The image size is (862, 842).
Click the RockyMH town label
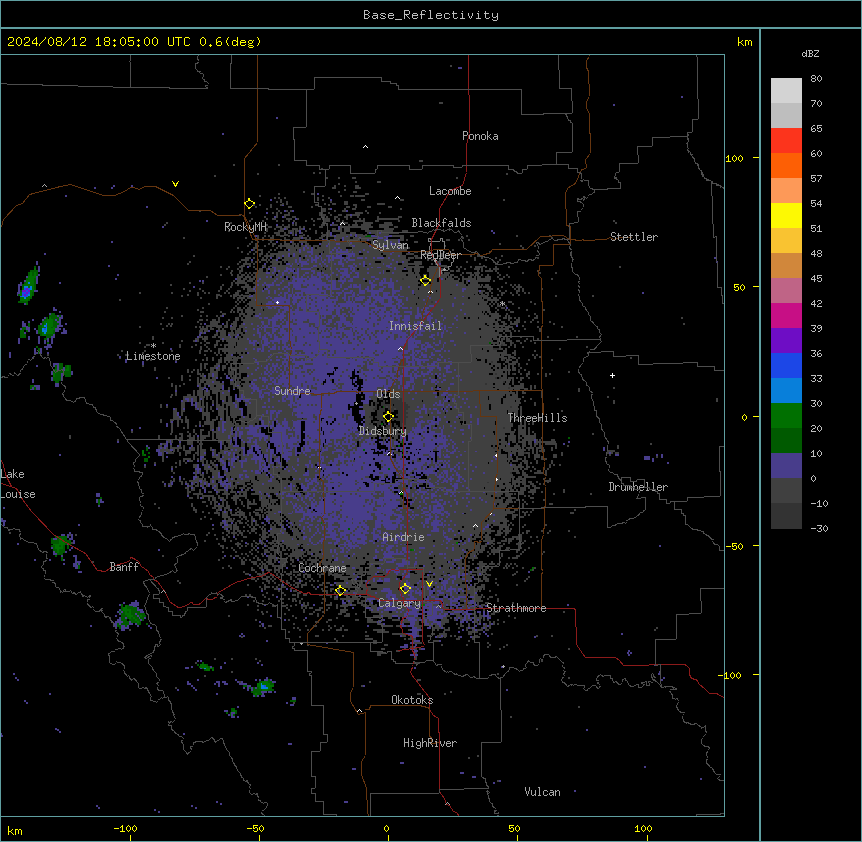245,226
